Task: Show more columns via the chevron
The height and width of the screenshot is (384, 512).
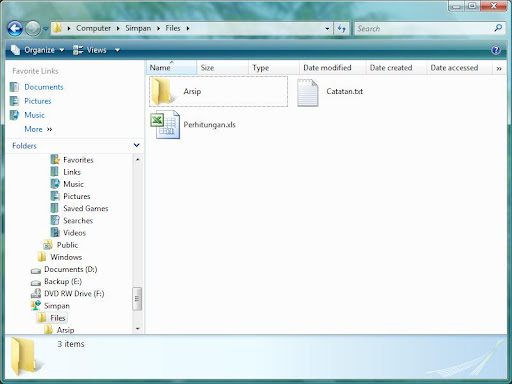Action: (499, 68)
